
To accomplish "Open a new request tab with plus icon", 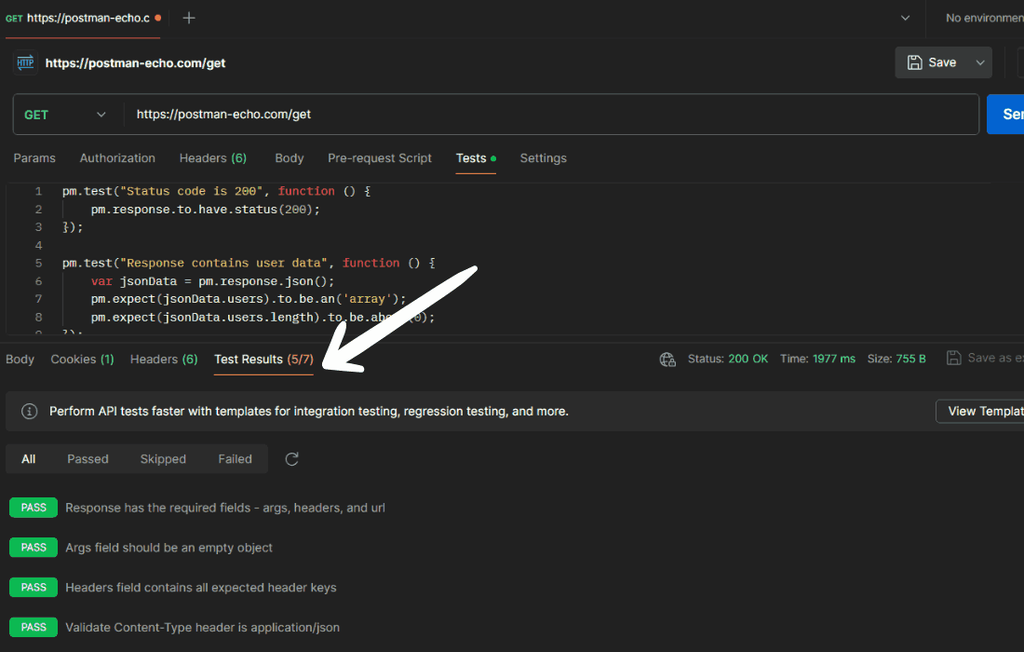I will 189,18.
